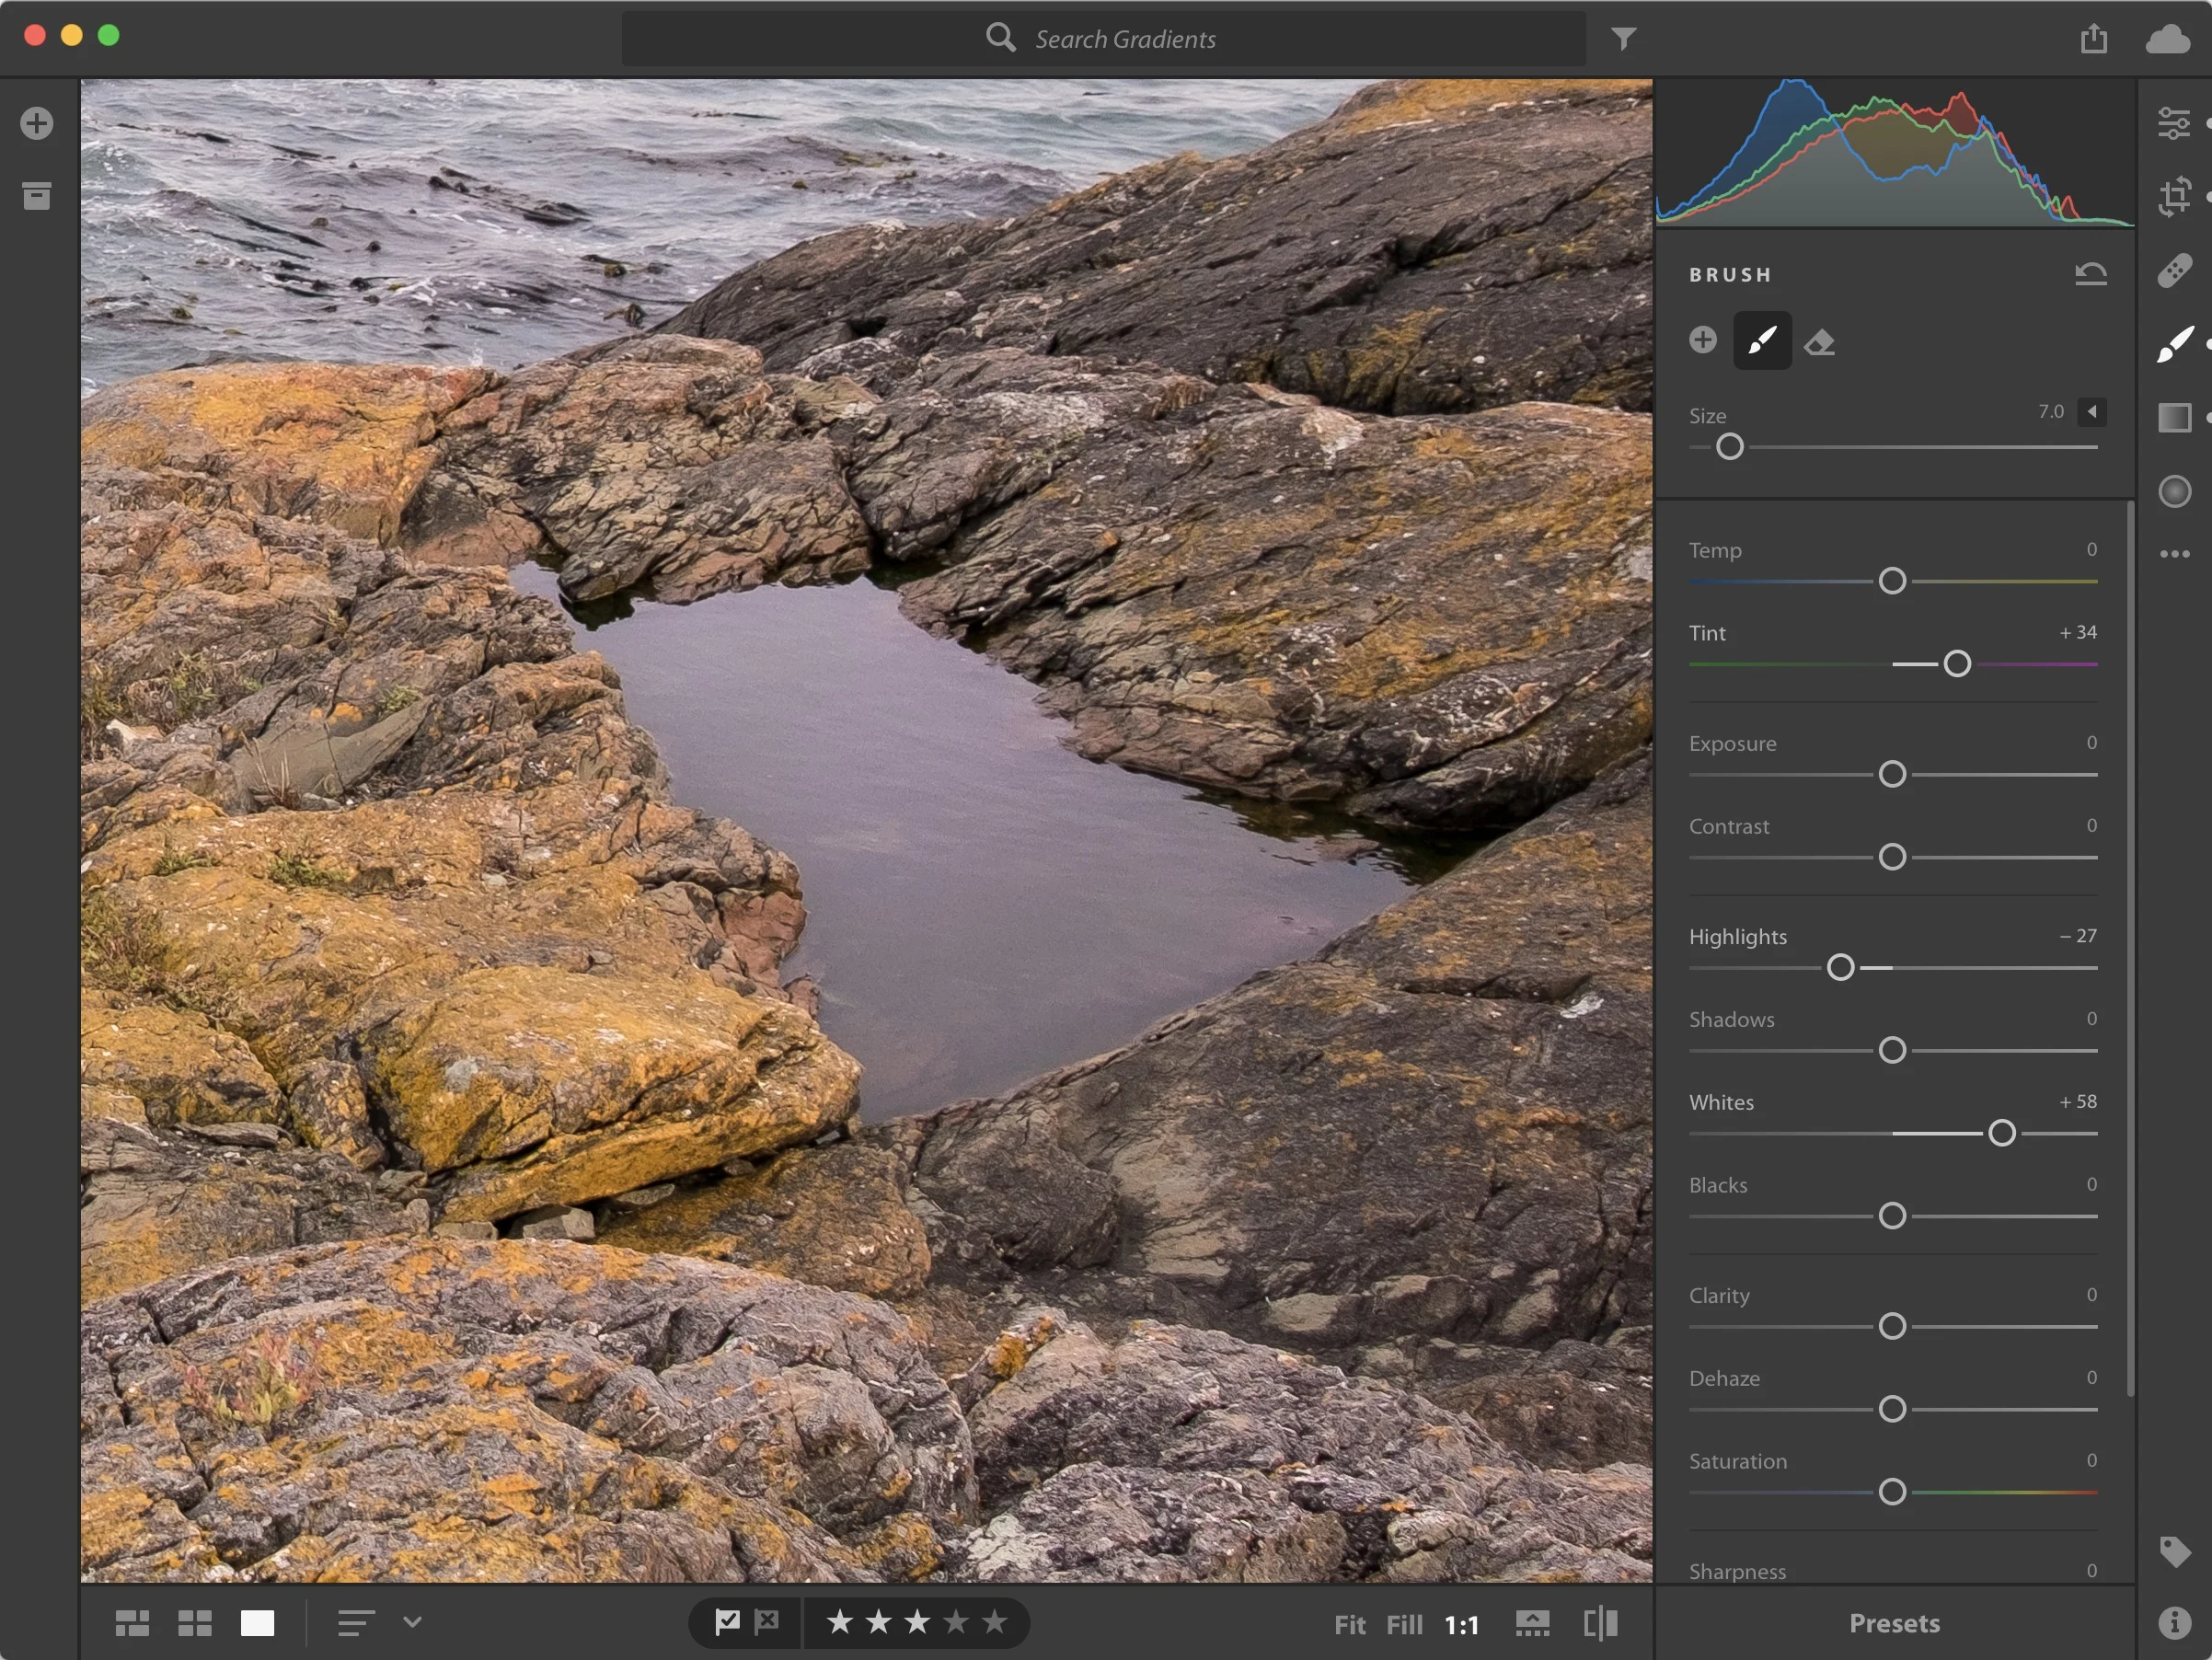2212x1660 pixels.
Task: Click the brush Size value 7.0
Action: [2050, 412]
